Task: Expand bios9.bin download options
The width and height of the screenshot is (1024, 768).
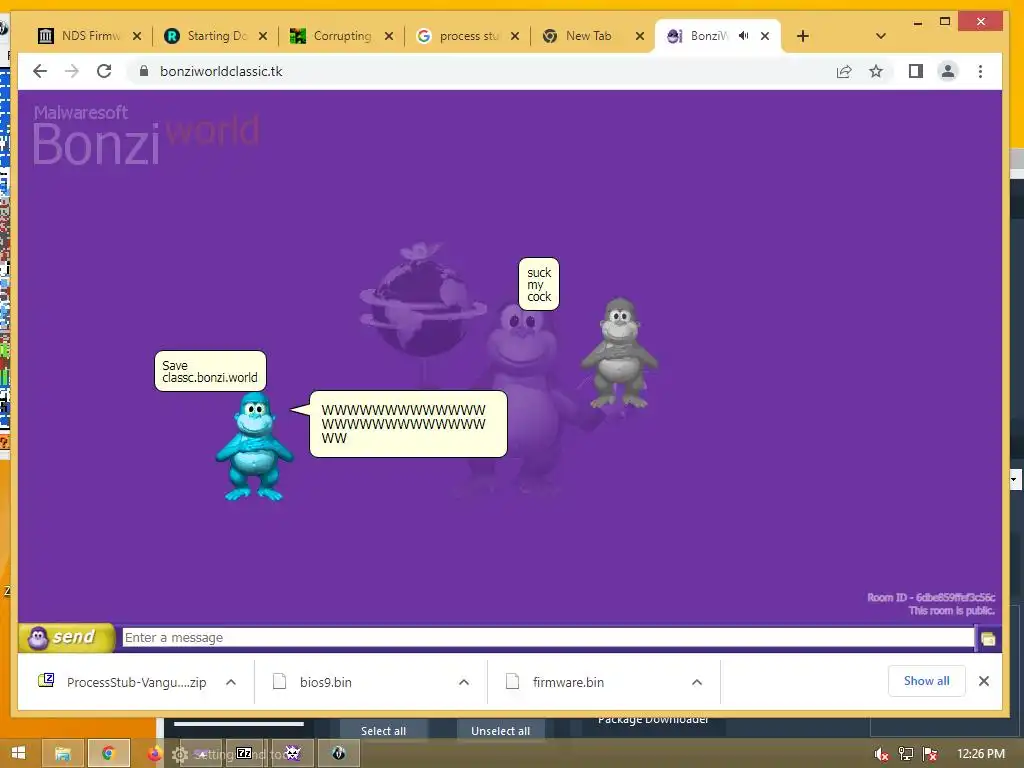Action: tap(464, 682)
